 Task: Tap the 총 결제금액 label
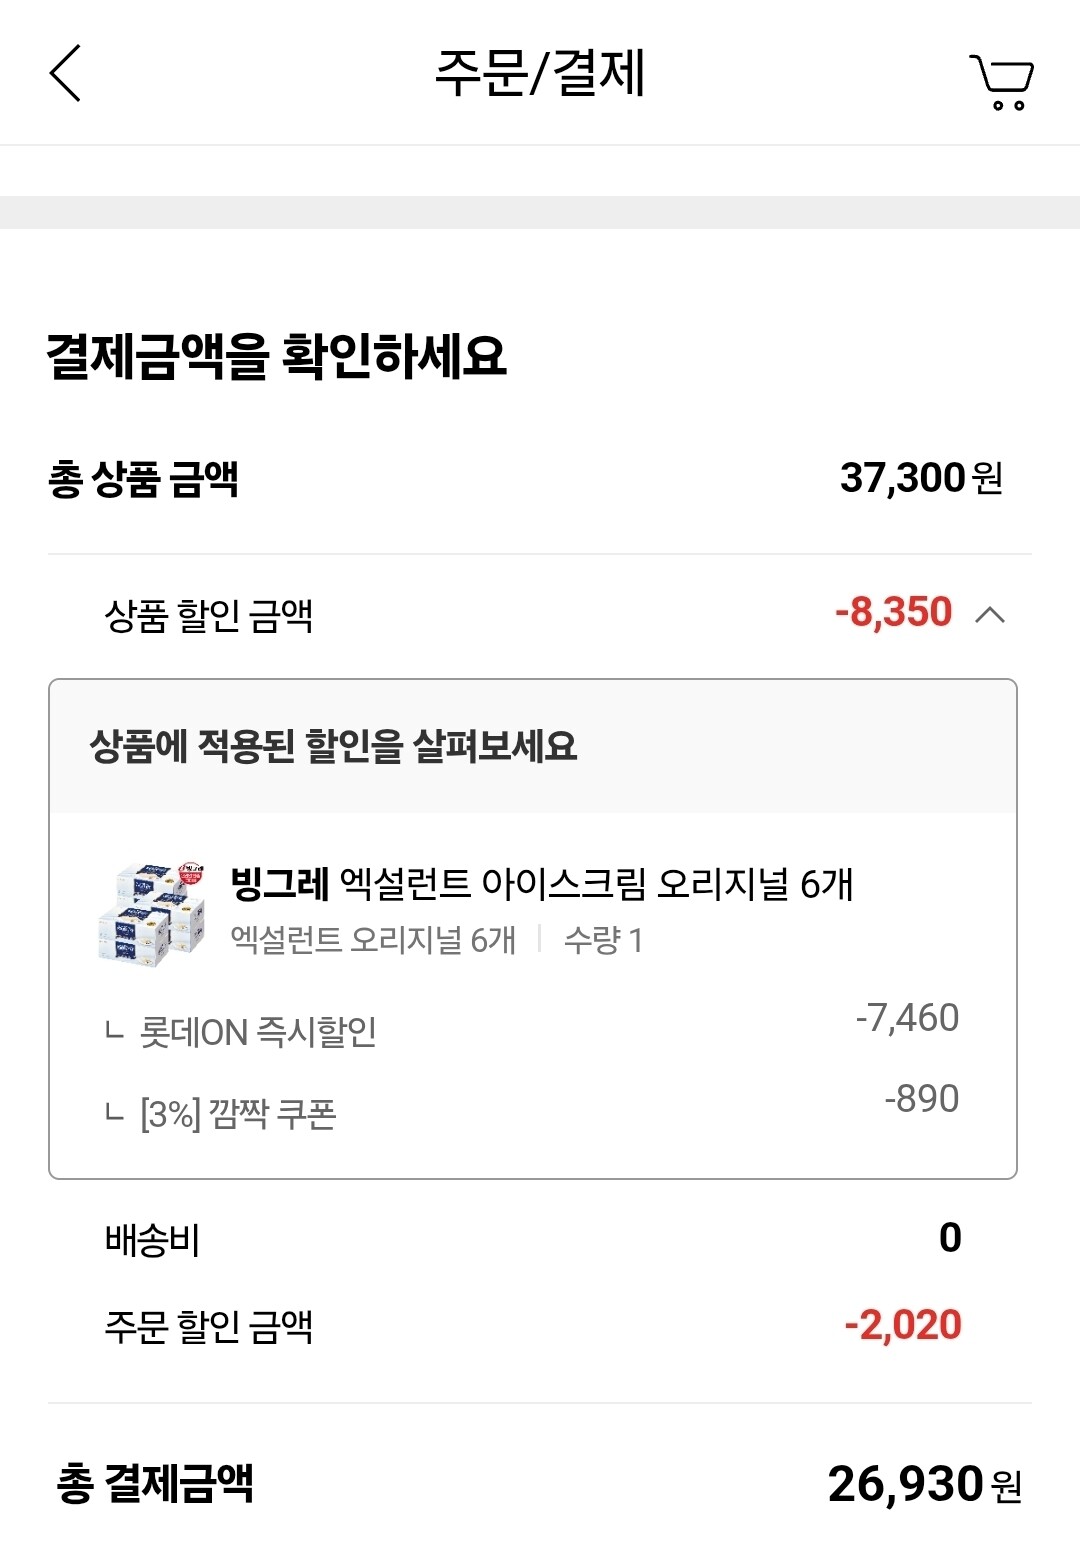(x=155, y=1483)
